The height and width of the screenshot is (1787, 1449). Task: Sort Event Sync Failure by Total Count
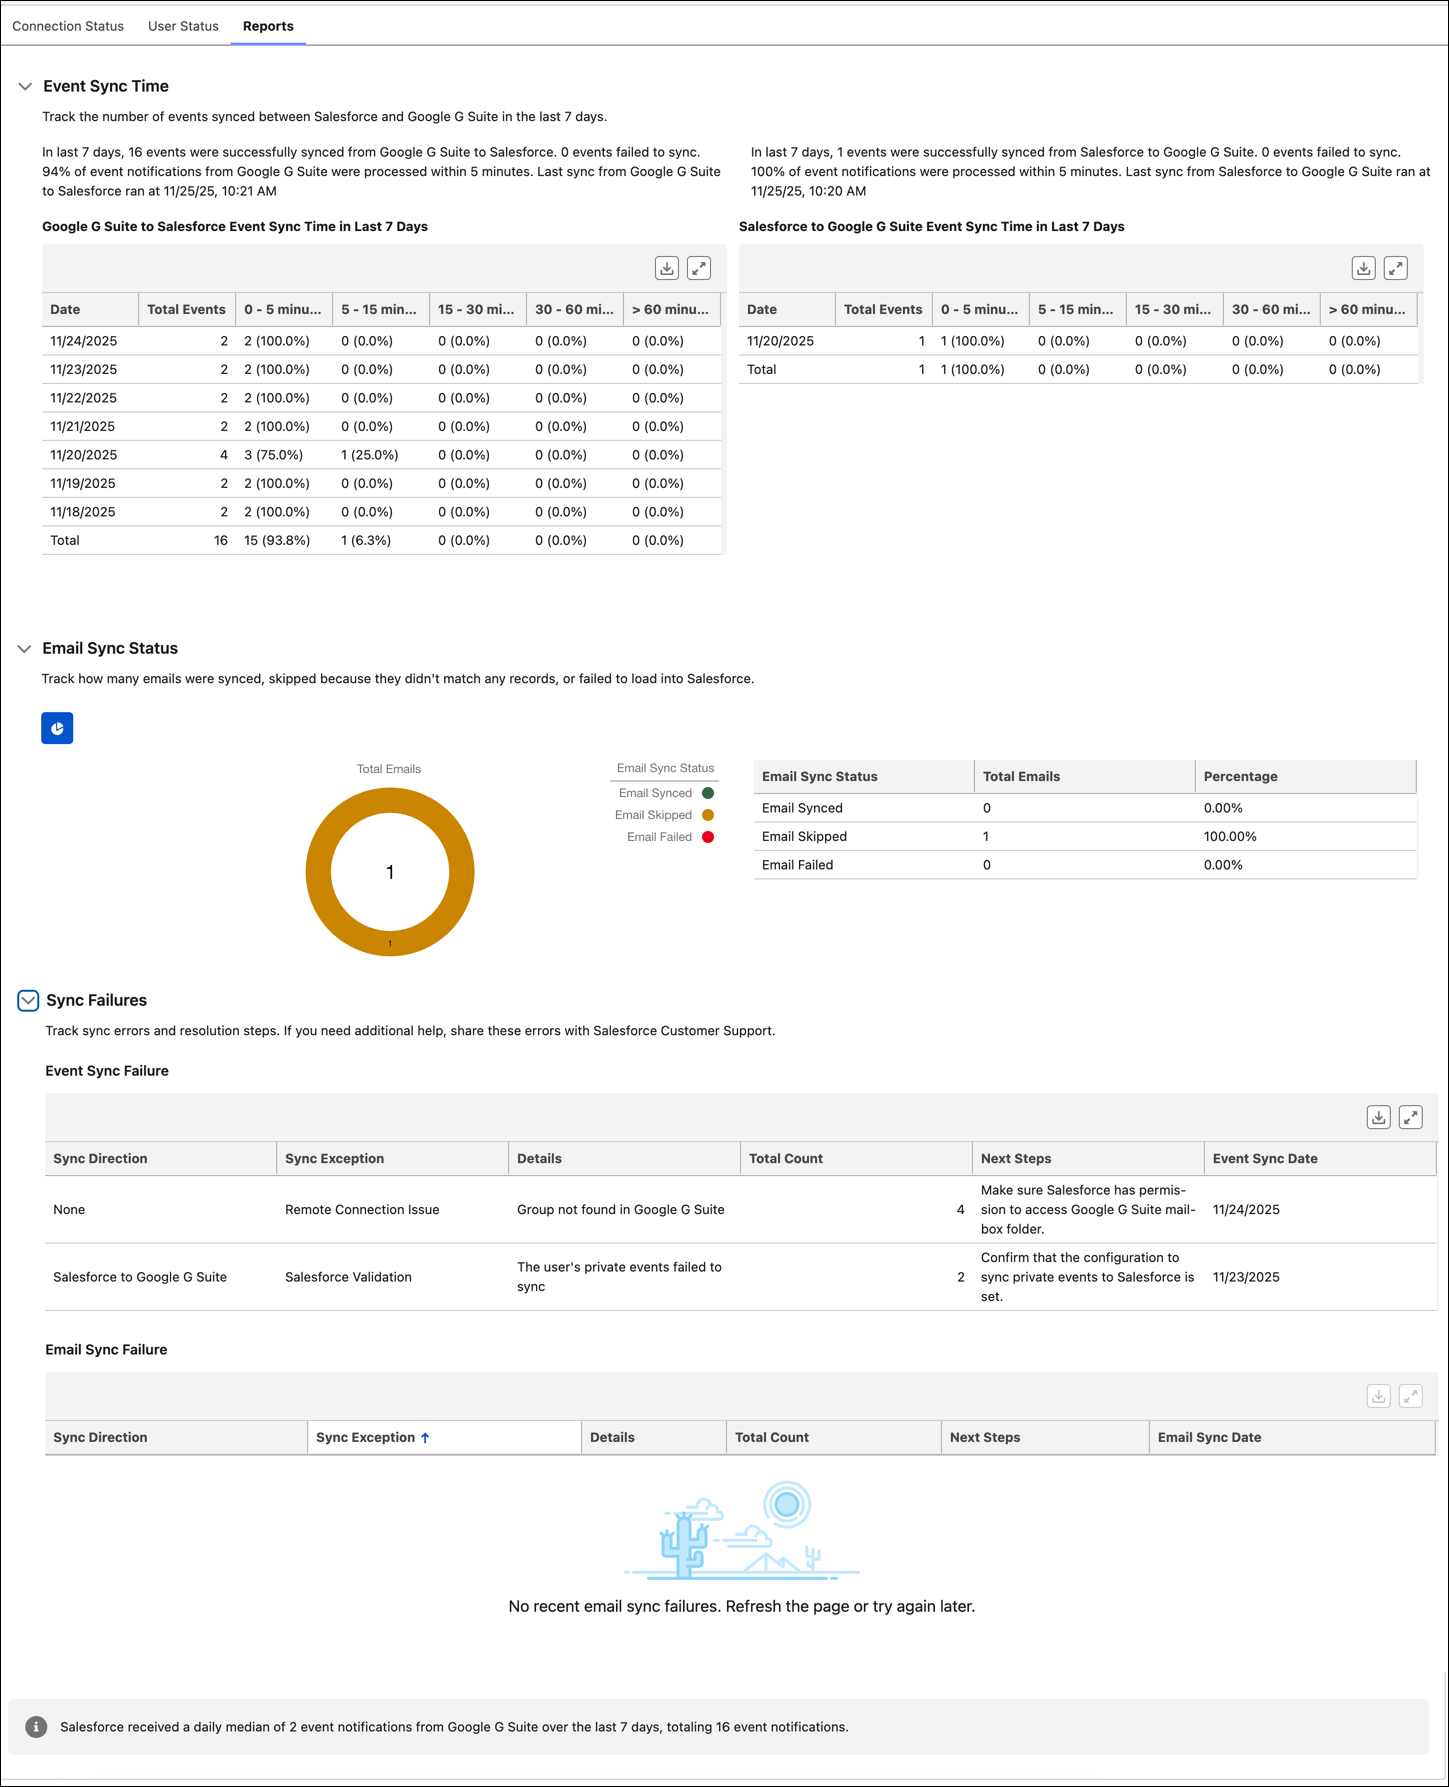tap(856, 1159)
